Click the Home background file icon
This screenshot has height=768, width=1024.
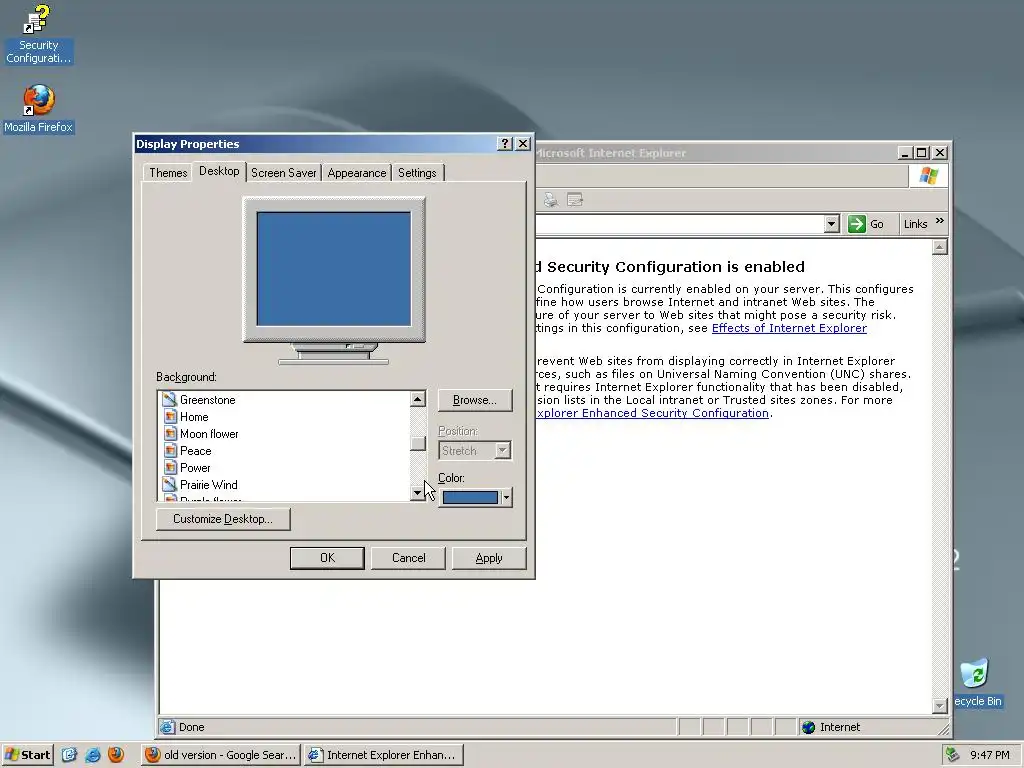[170, 416]
